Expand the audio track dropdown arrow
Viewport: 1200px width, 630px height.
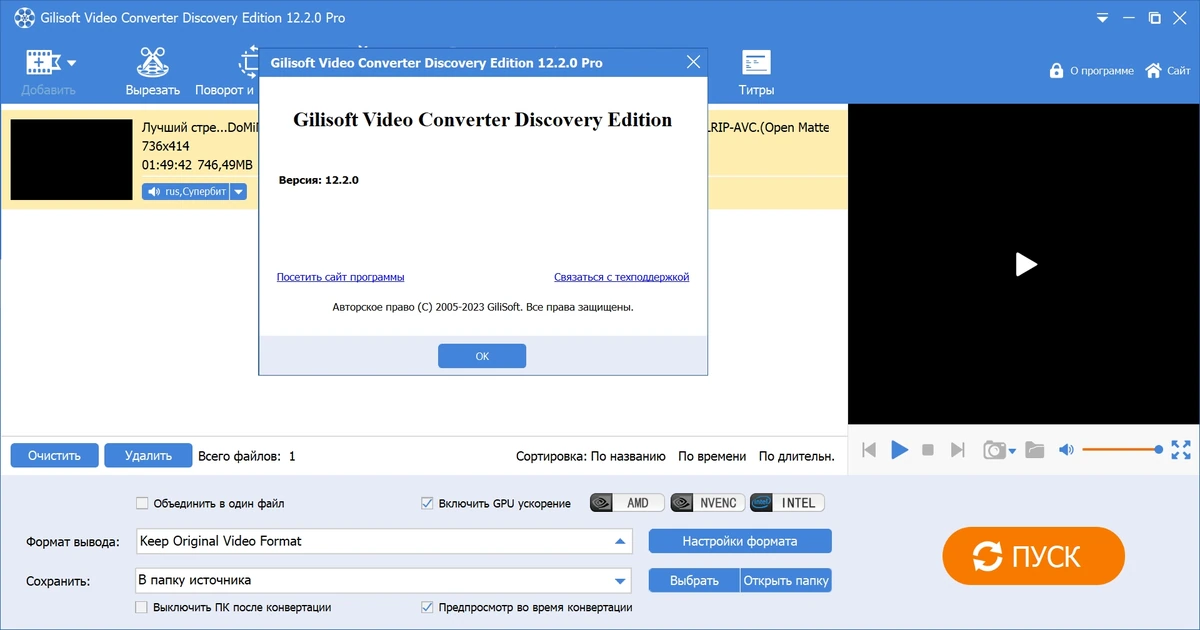238,191
